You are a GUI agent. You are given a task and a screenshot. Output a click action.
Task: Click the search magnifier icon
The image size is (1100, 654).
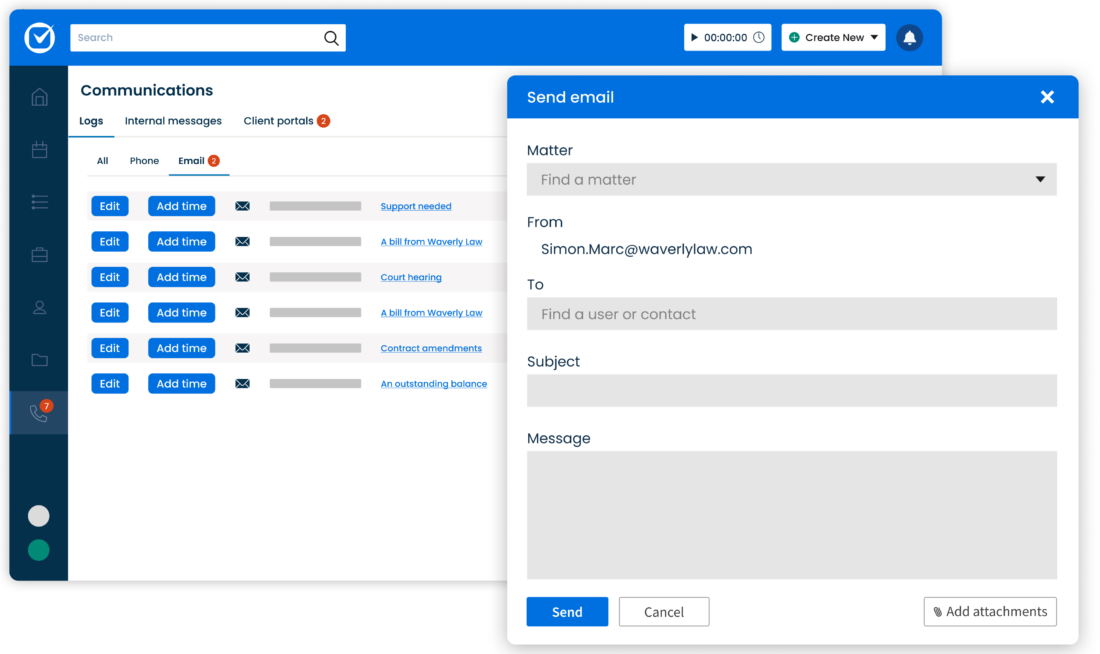point(331,38)
